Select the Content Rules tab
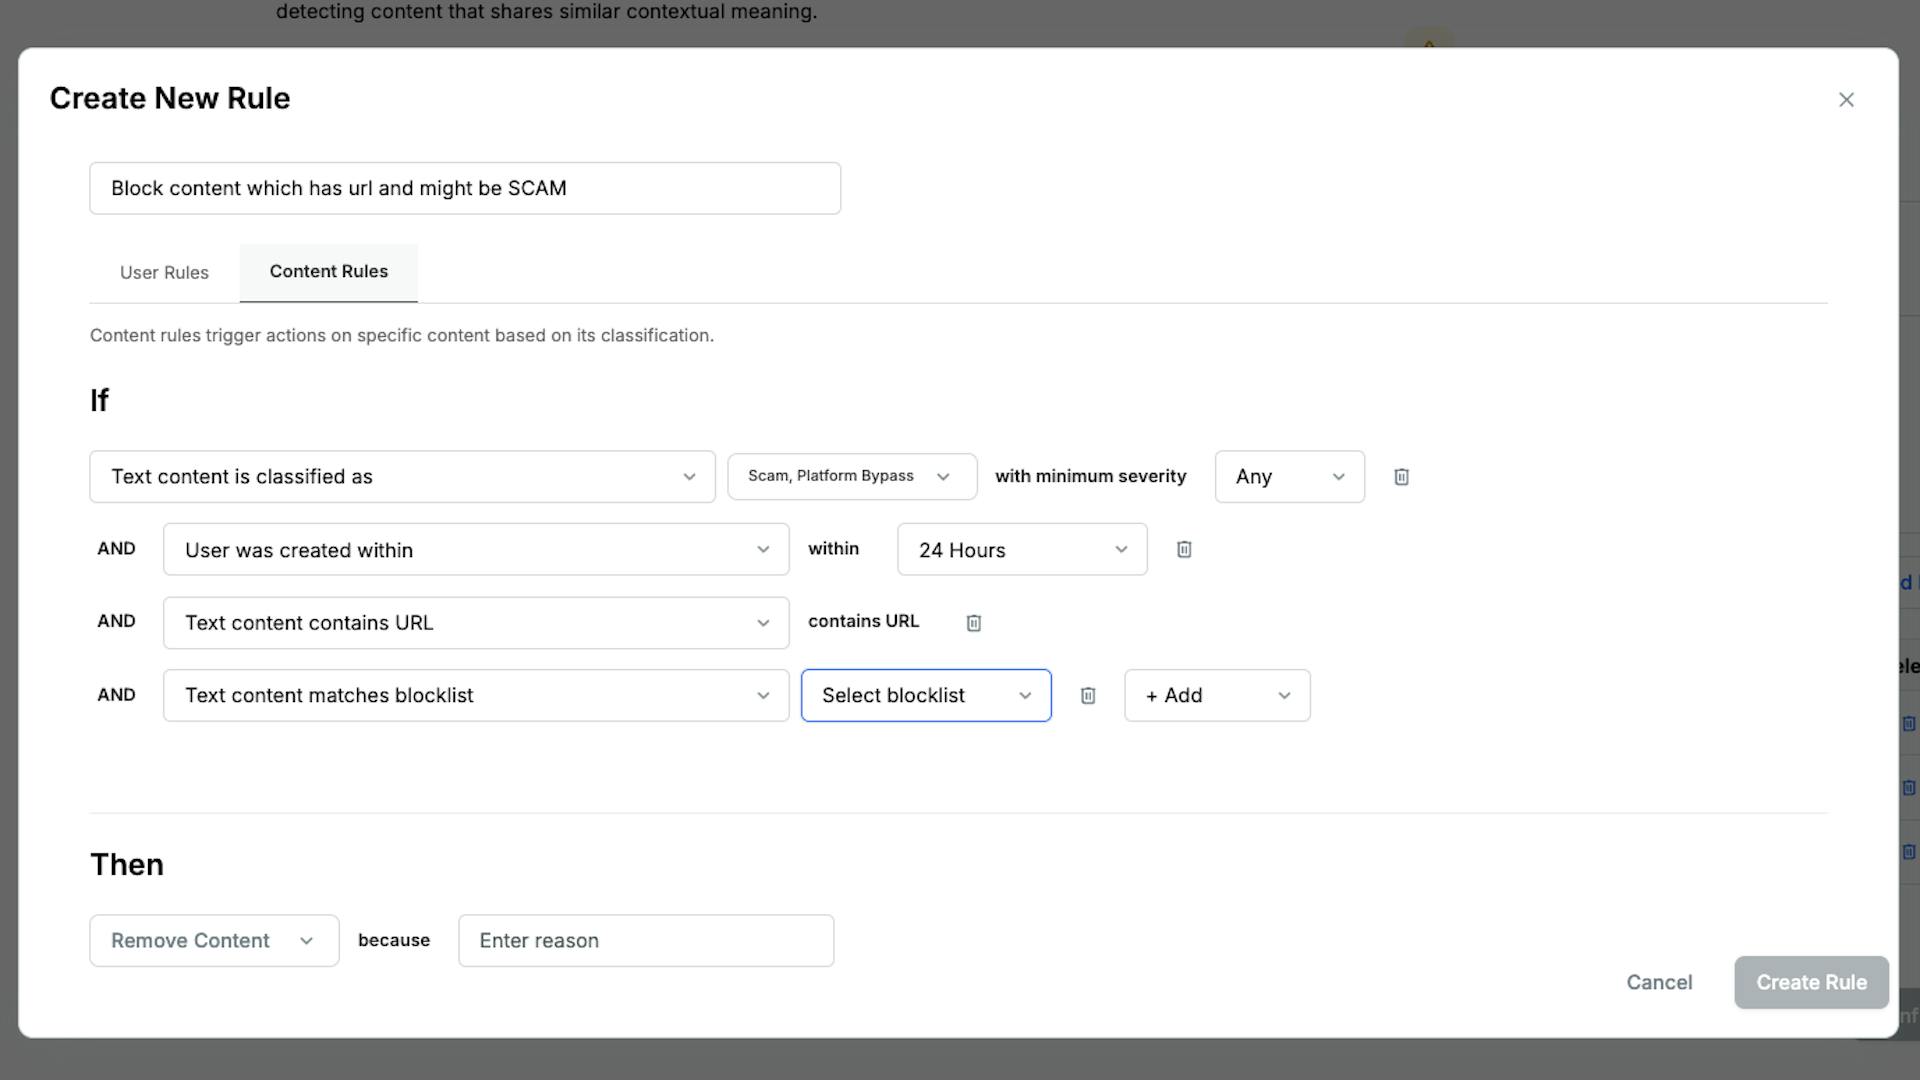Viewport: 1920px width, 1080px height. click(328, 272)
